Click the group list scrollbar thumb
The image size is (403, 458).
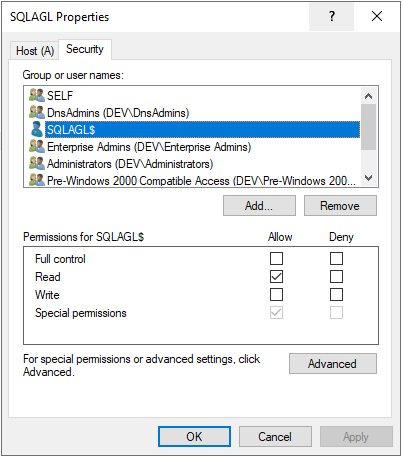pyautogui.click(x=368, y=127)
